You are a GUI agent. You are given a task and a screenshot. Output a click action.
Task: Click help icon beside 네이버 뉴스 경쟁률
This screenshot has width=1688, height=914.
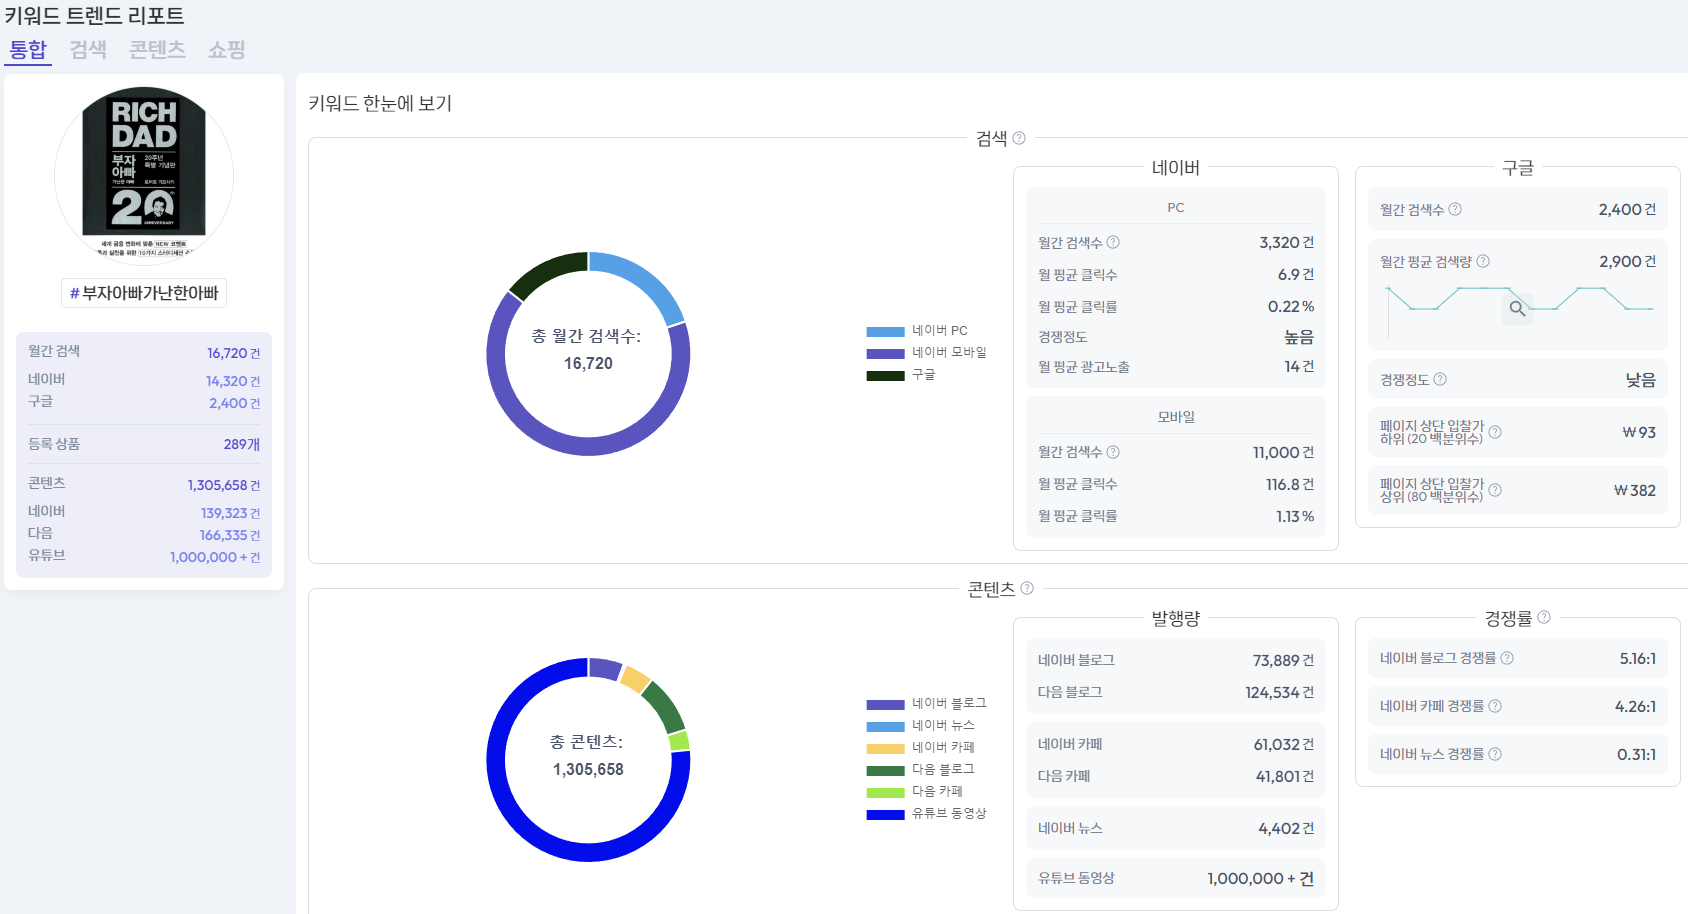1495,754
